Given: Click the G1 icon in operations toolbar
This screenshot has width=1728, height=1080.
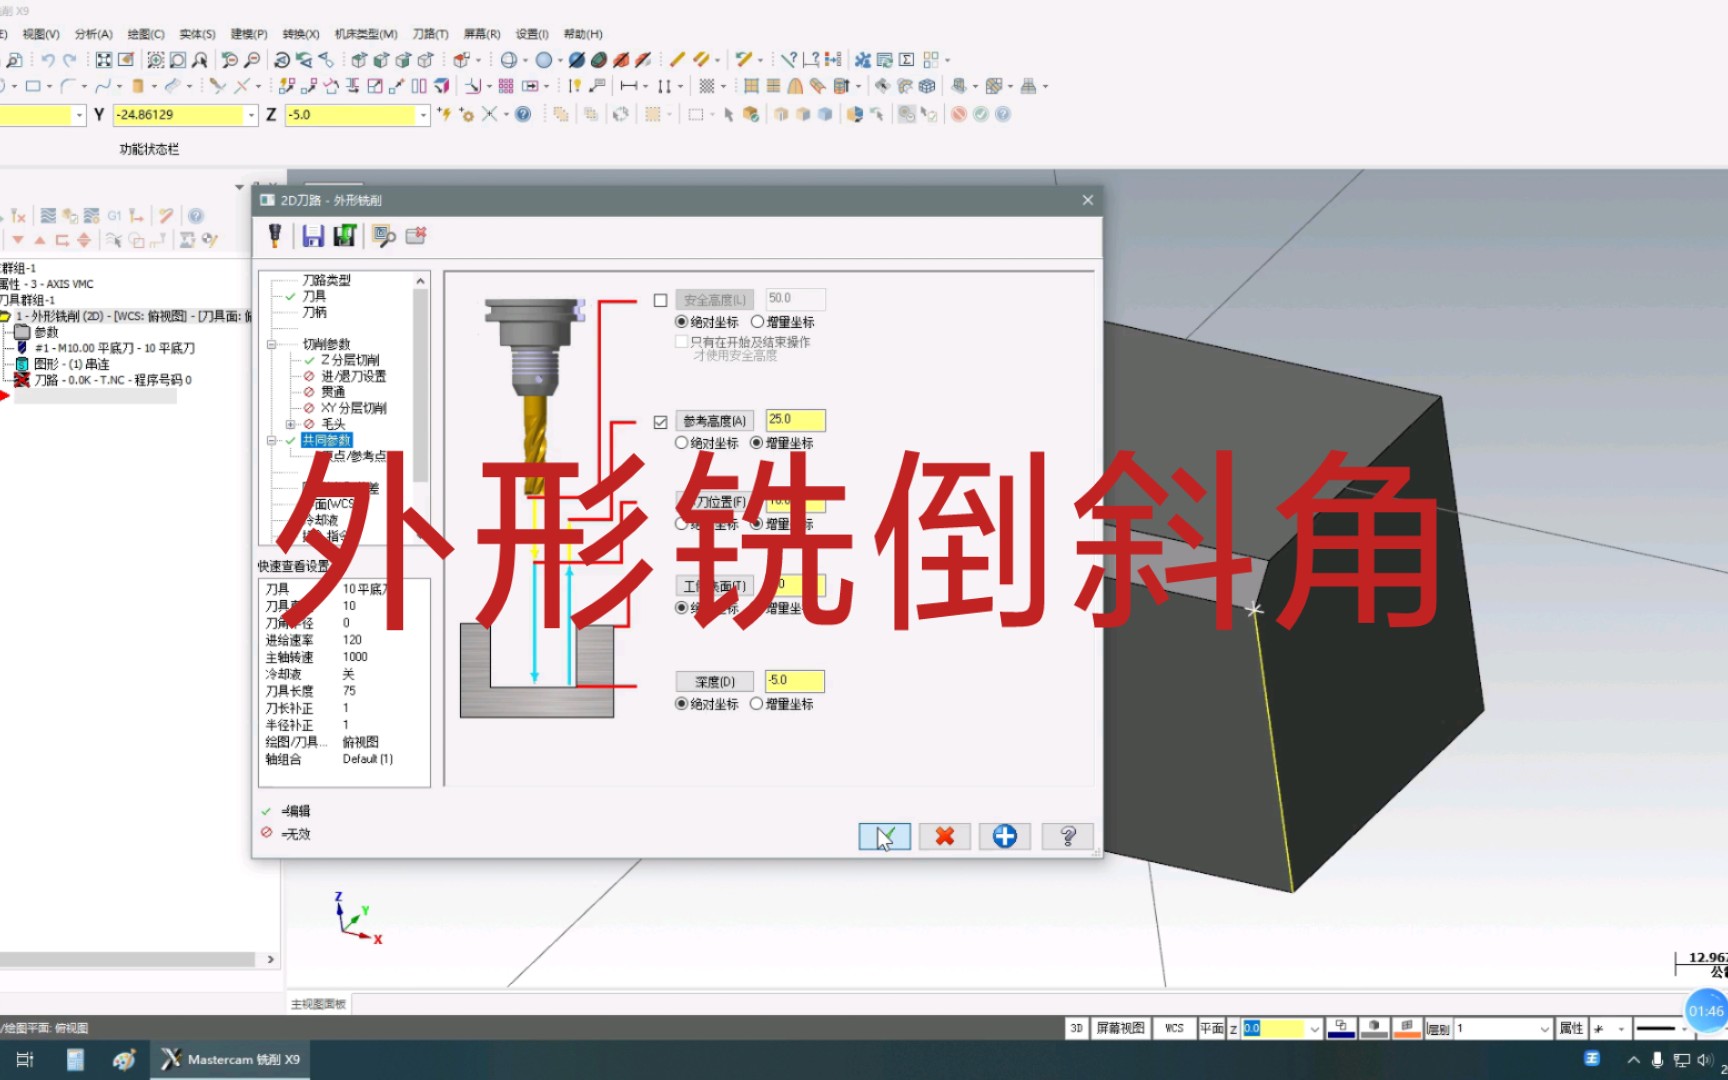Looking at the screenshot, I should point(114,214).
